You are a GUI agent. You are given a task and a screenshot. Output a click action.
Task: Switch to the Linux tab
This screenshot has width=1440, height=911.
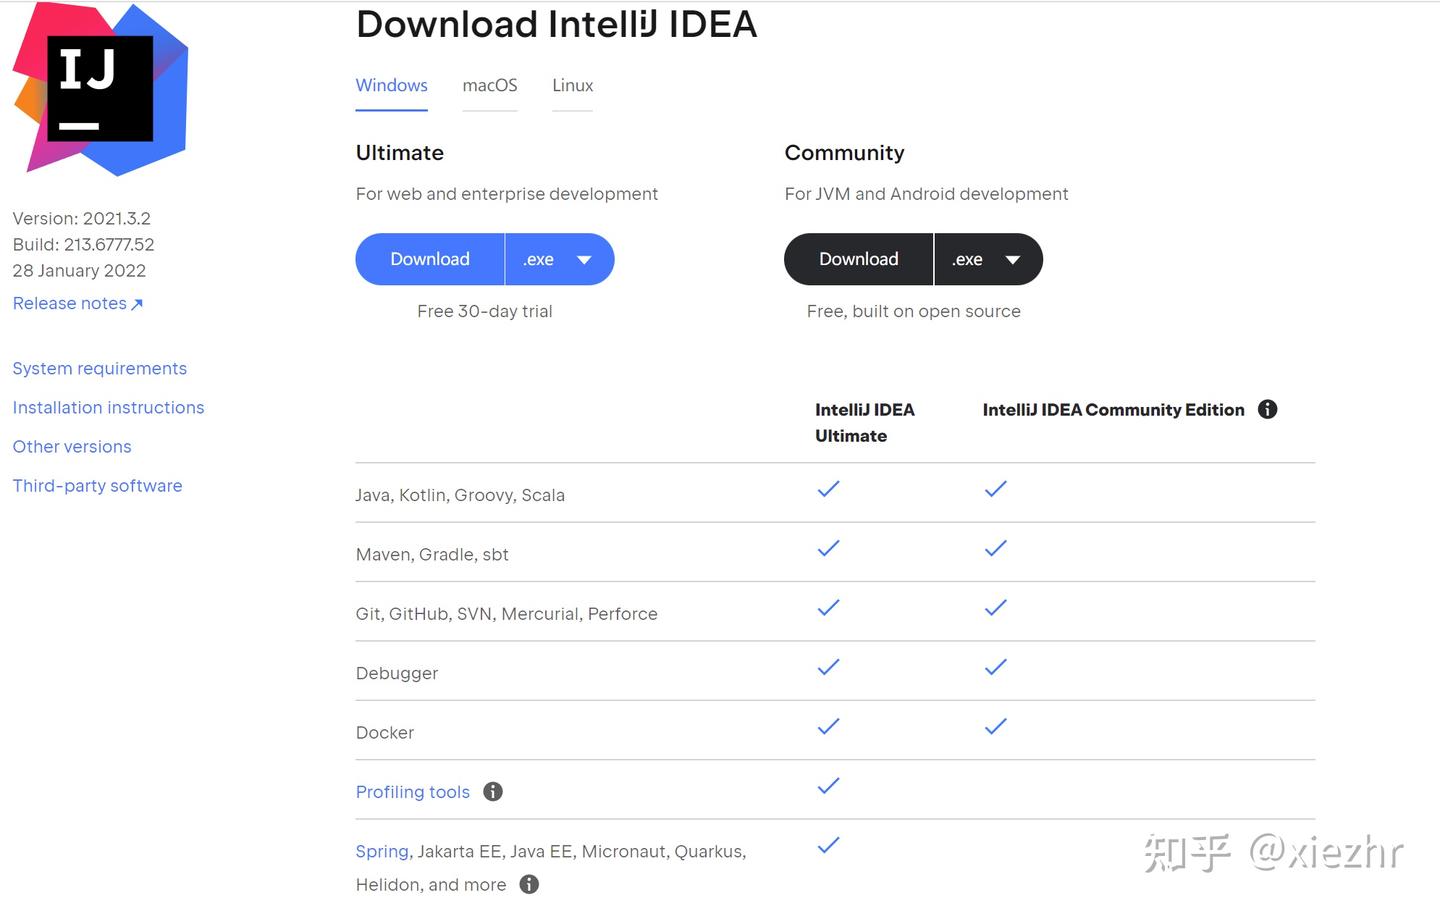[572, 85]
